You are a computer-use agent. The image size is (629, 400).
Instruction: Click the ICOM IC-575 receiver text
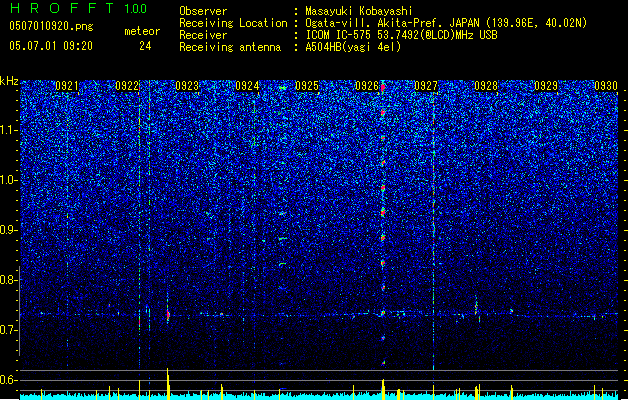pos(401,35)
